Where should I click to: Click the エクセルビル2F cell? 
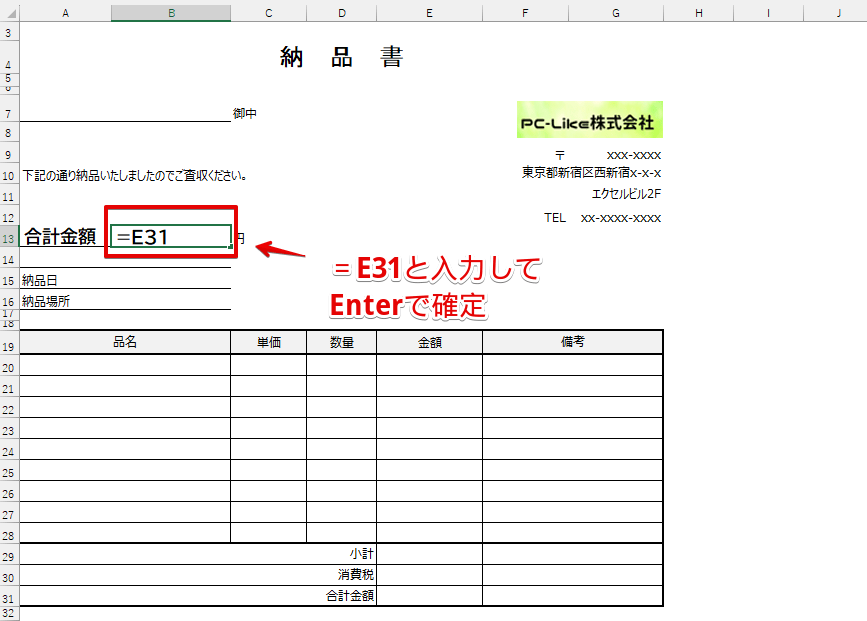(626, 194)
